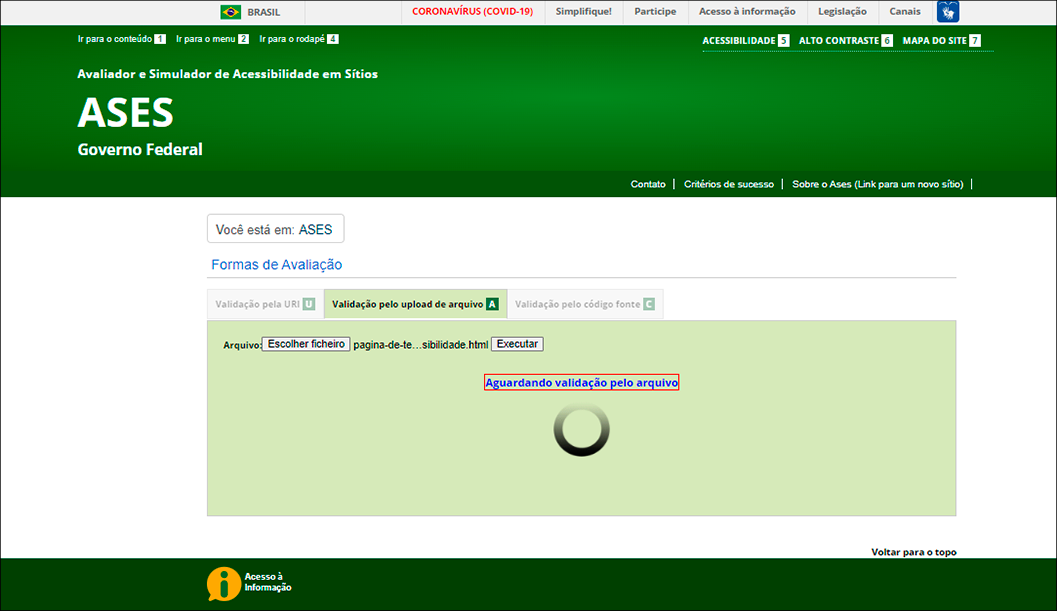Open the VLibras accessibility icon
The width and height of the screenshot is (1057, 611).
pyautogui.click(x=947, y=12)
